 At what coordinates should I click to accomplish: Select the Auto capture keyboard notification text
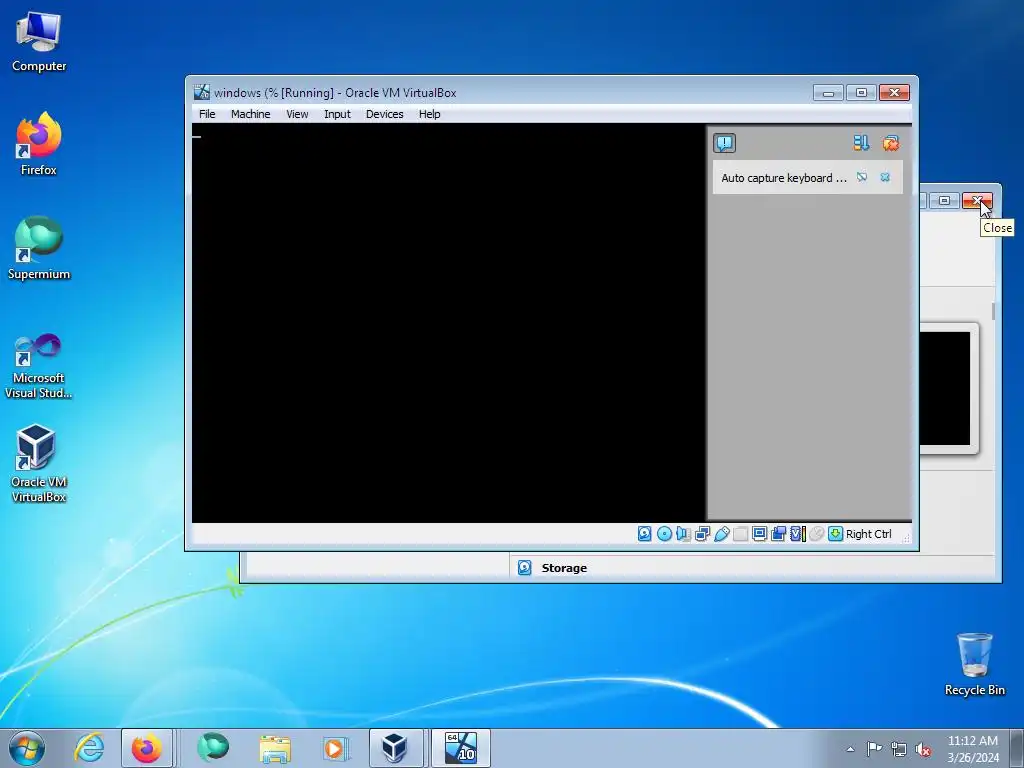coord(784,178)
